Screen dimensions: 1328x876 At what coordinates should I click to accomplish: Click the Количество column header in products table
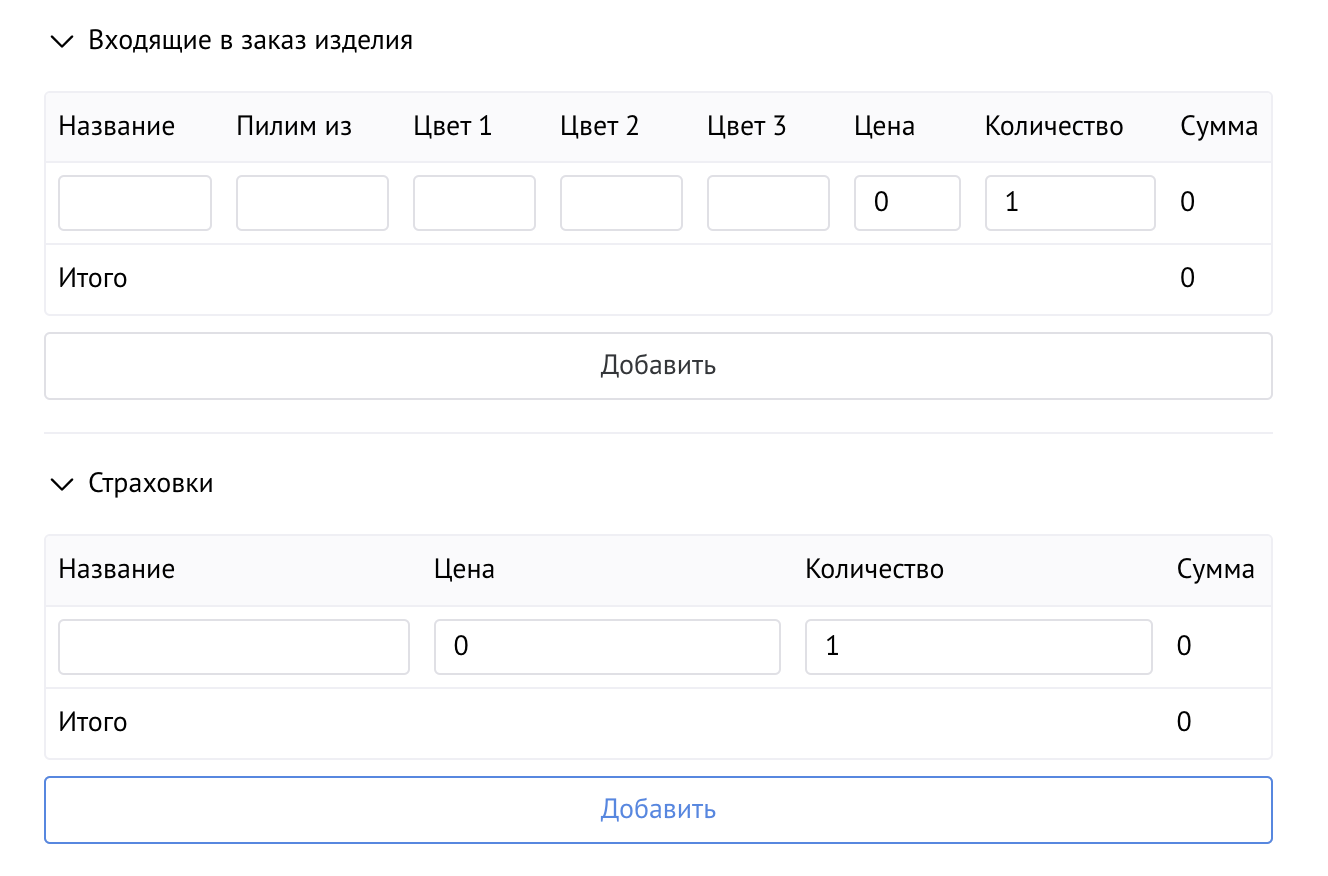click(x=1053, y=126)
